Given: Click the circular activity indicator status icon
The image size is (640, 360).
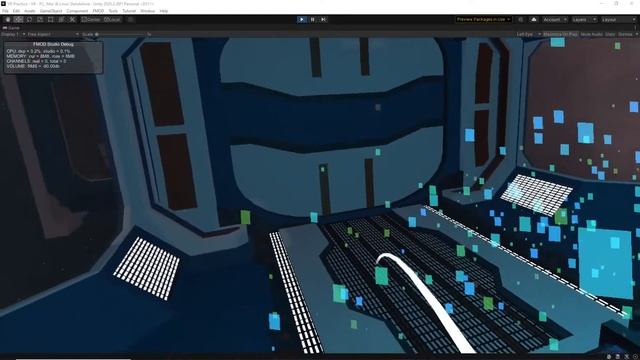Looking at the screenshot, I should 636,357.
